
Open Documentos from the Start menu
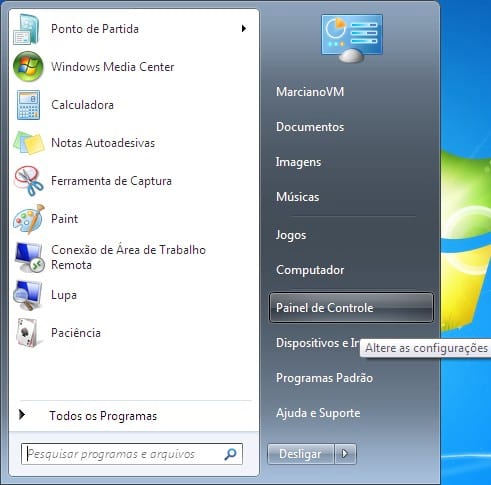click(310, 127)
